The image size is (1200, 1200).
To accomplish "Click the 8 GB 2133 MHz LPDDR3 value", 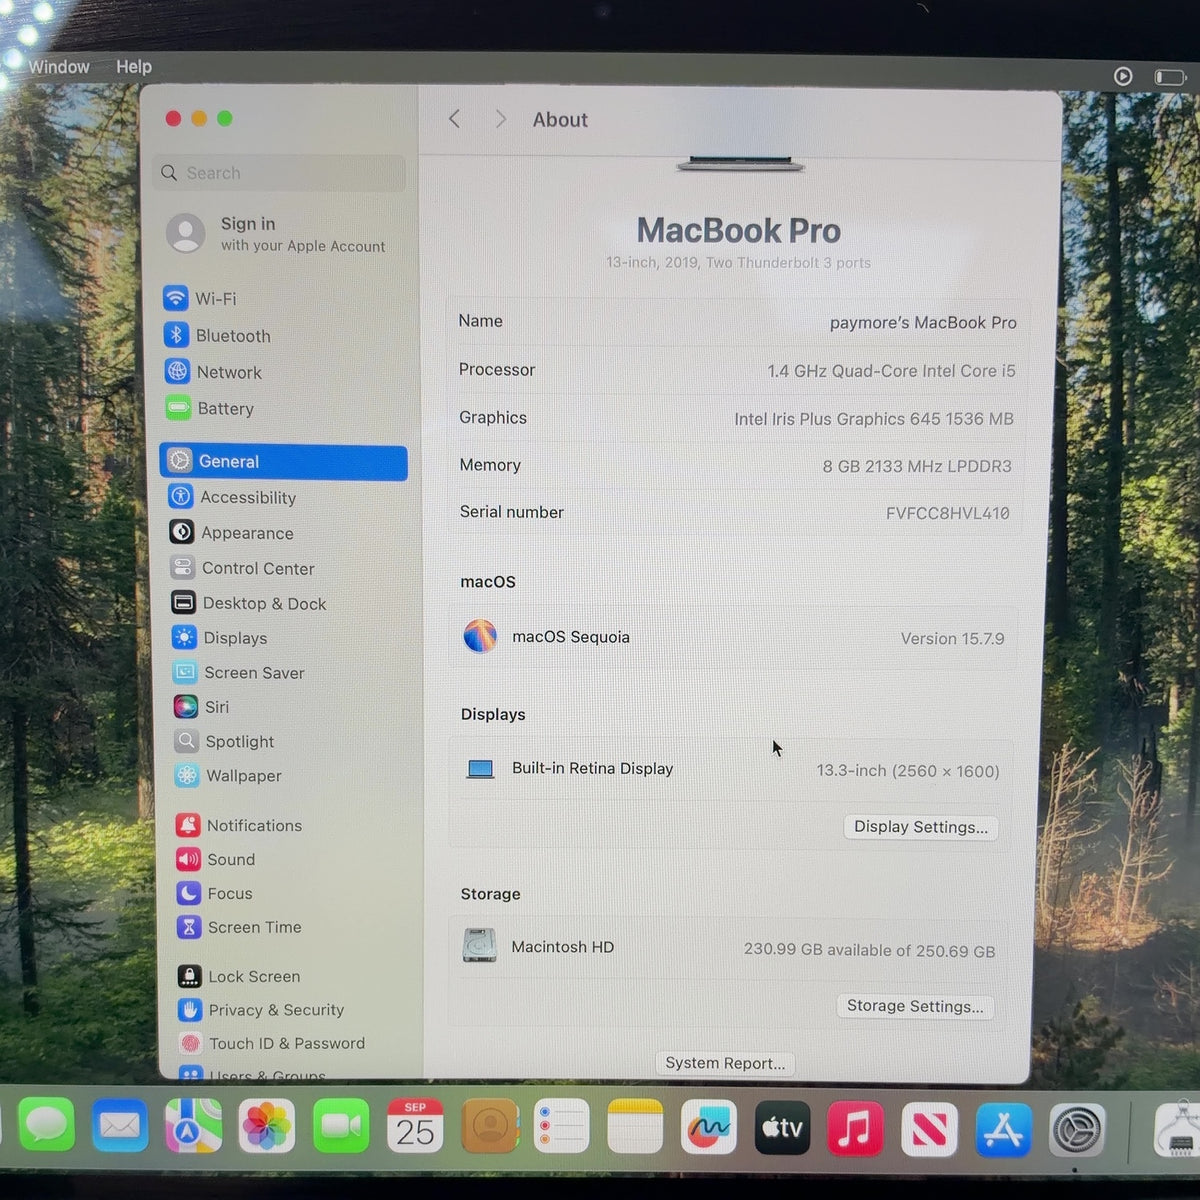I will (x=917, y=467).
